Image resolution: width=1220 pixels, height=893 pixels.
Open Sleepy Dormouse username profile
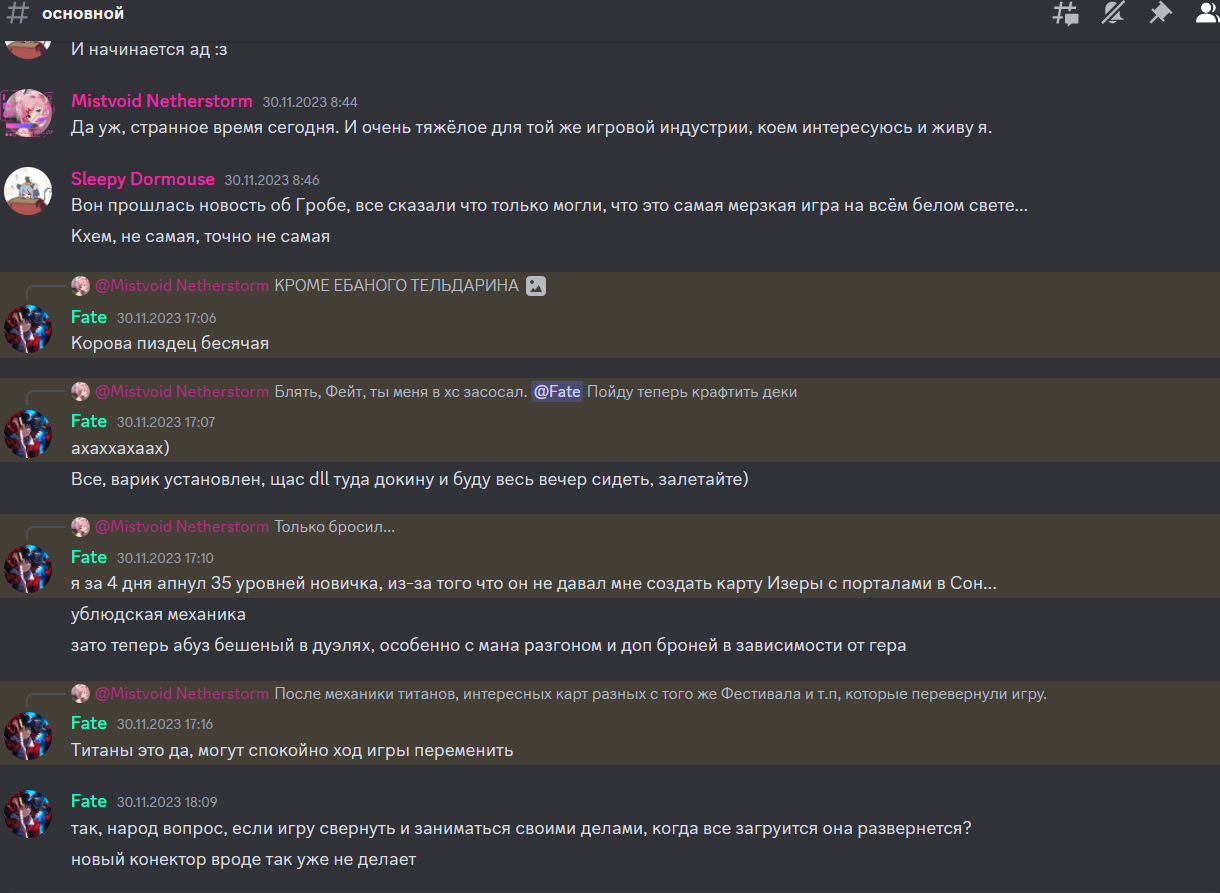pyautogui.click(x=143, y=179)
